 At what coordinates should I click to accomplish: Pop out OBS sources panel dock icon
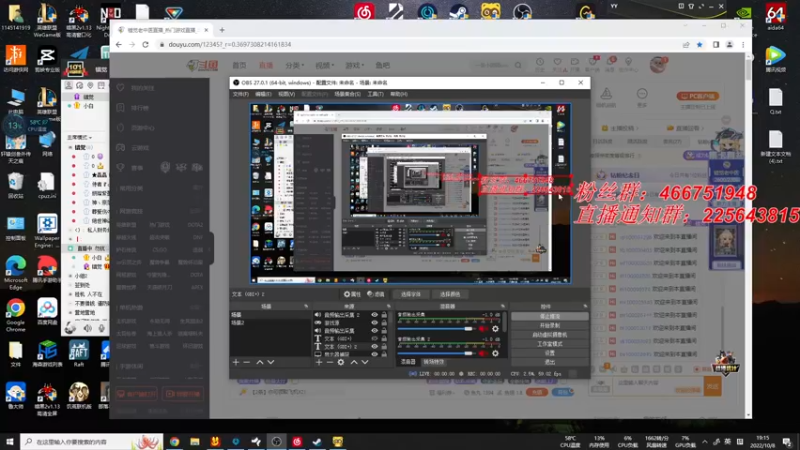(389, 306)
